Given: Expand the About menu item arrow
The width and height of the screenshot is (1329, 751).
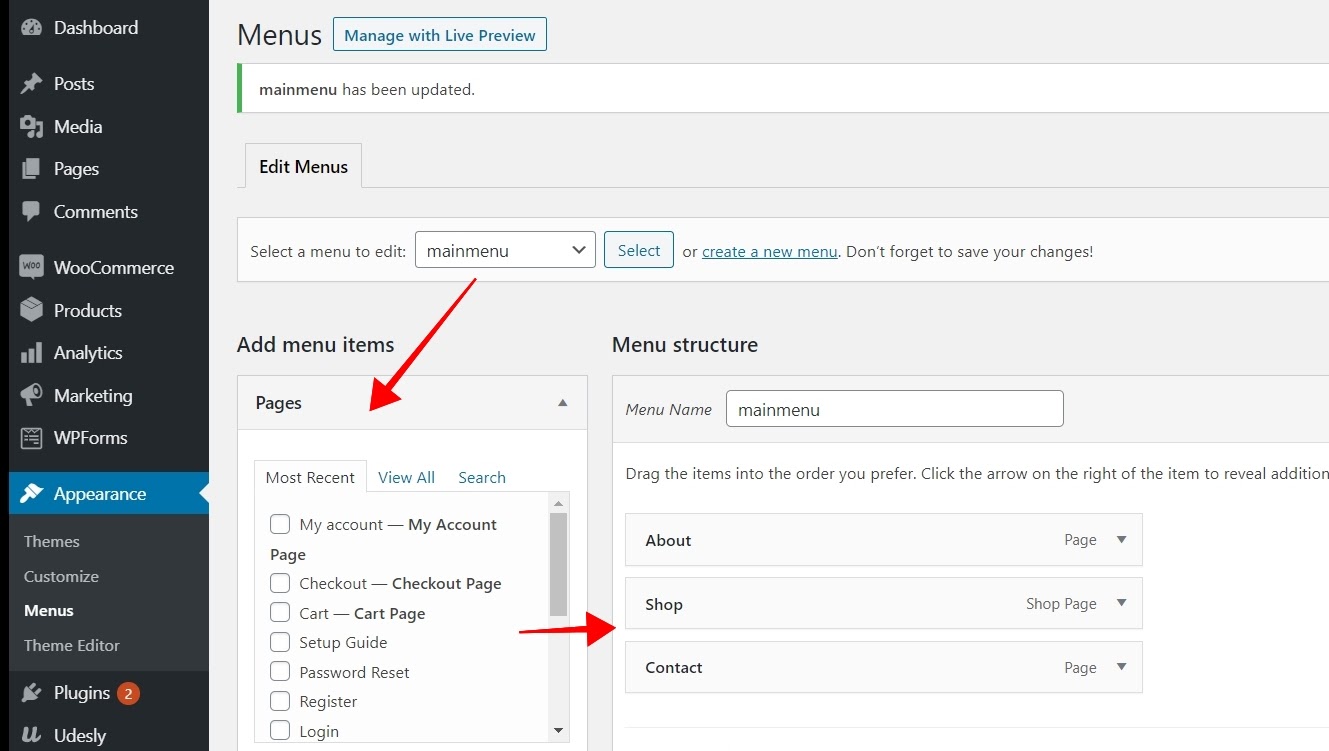Looking at the screenshot, I should pos(1121,540).
